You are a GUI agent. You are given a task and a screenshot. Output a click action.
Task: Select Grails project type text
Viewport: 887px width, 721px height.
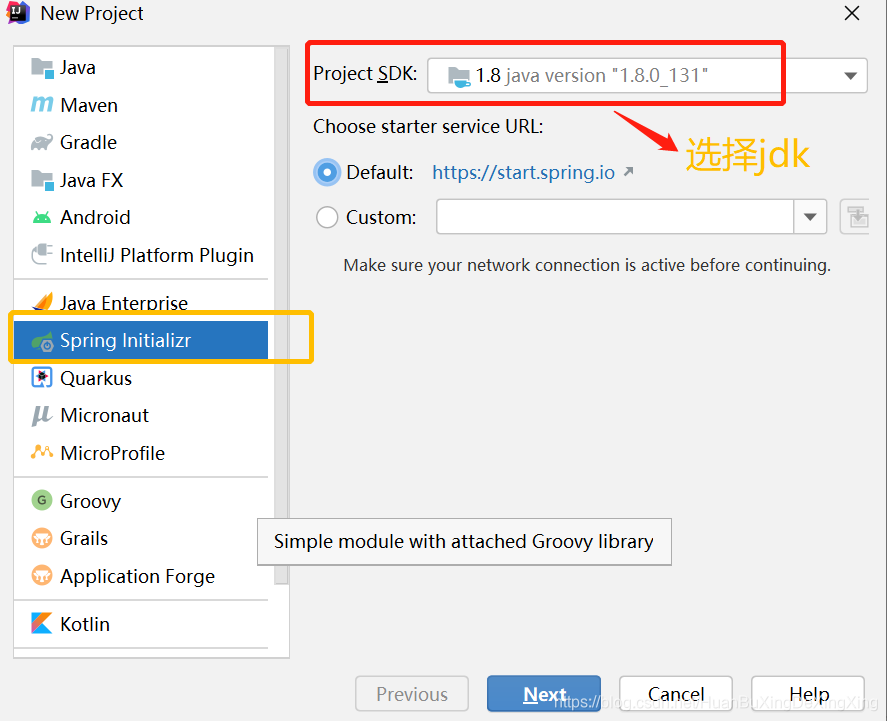click(84, 538)
